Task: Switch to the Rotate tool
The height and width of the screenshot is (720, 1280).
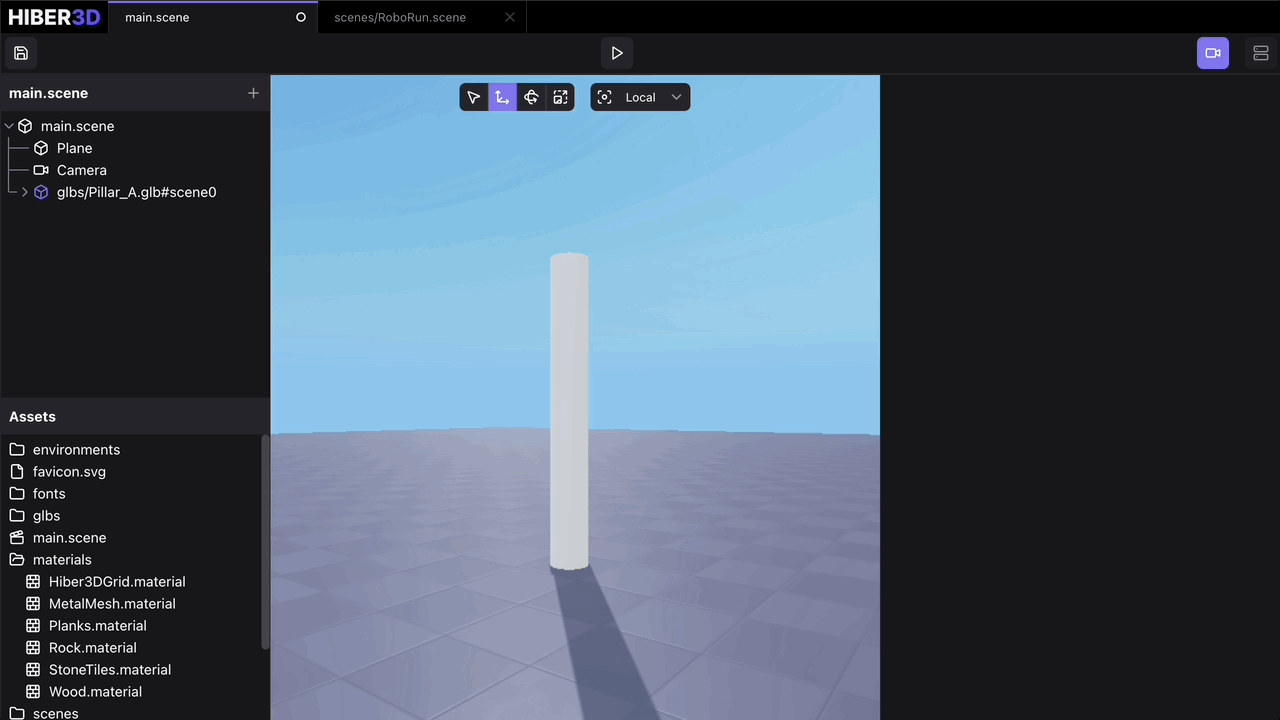Action: click(x=531, y=97)
